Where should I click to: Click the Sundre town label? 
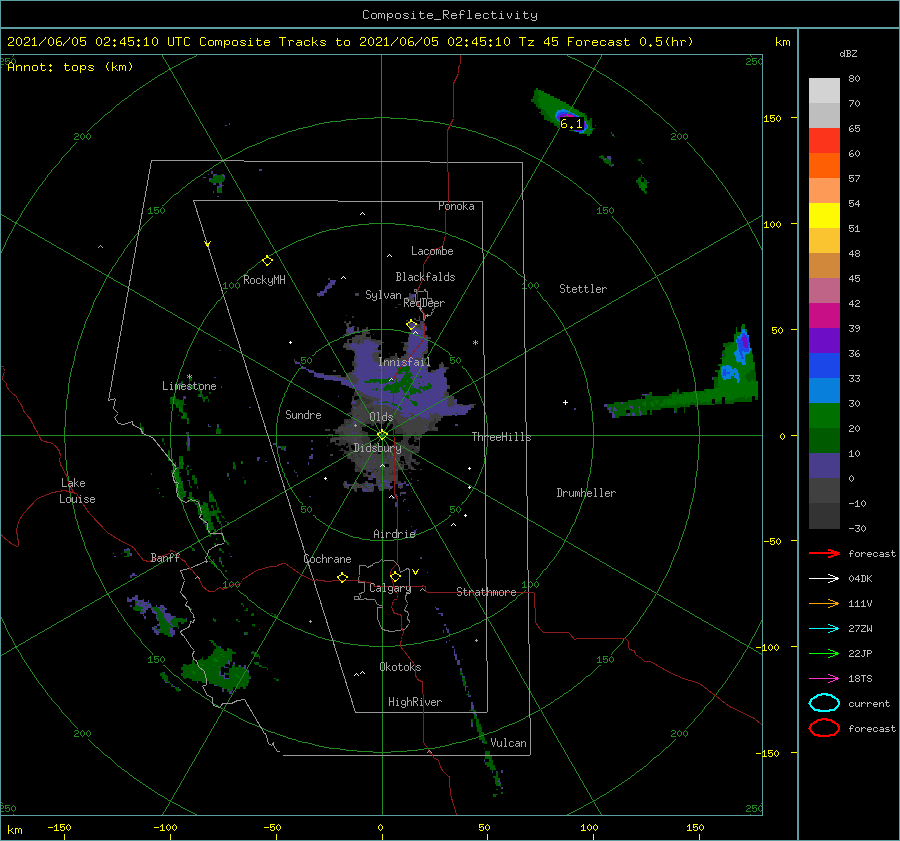(x=303, y=414)
